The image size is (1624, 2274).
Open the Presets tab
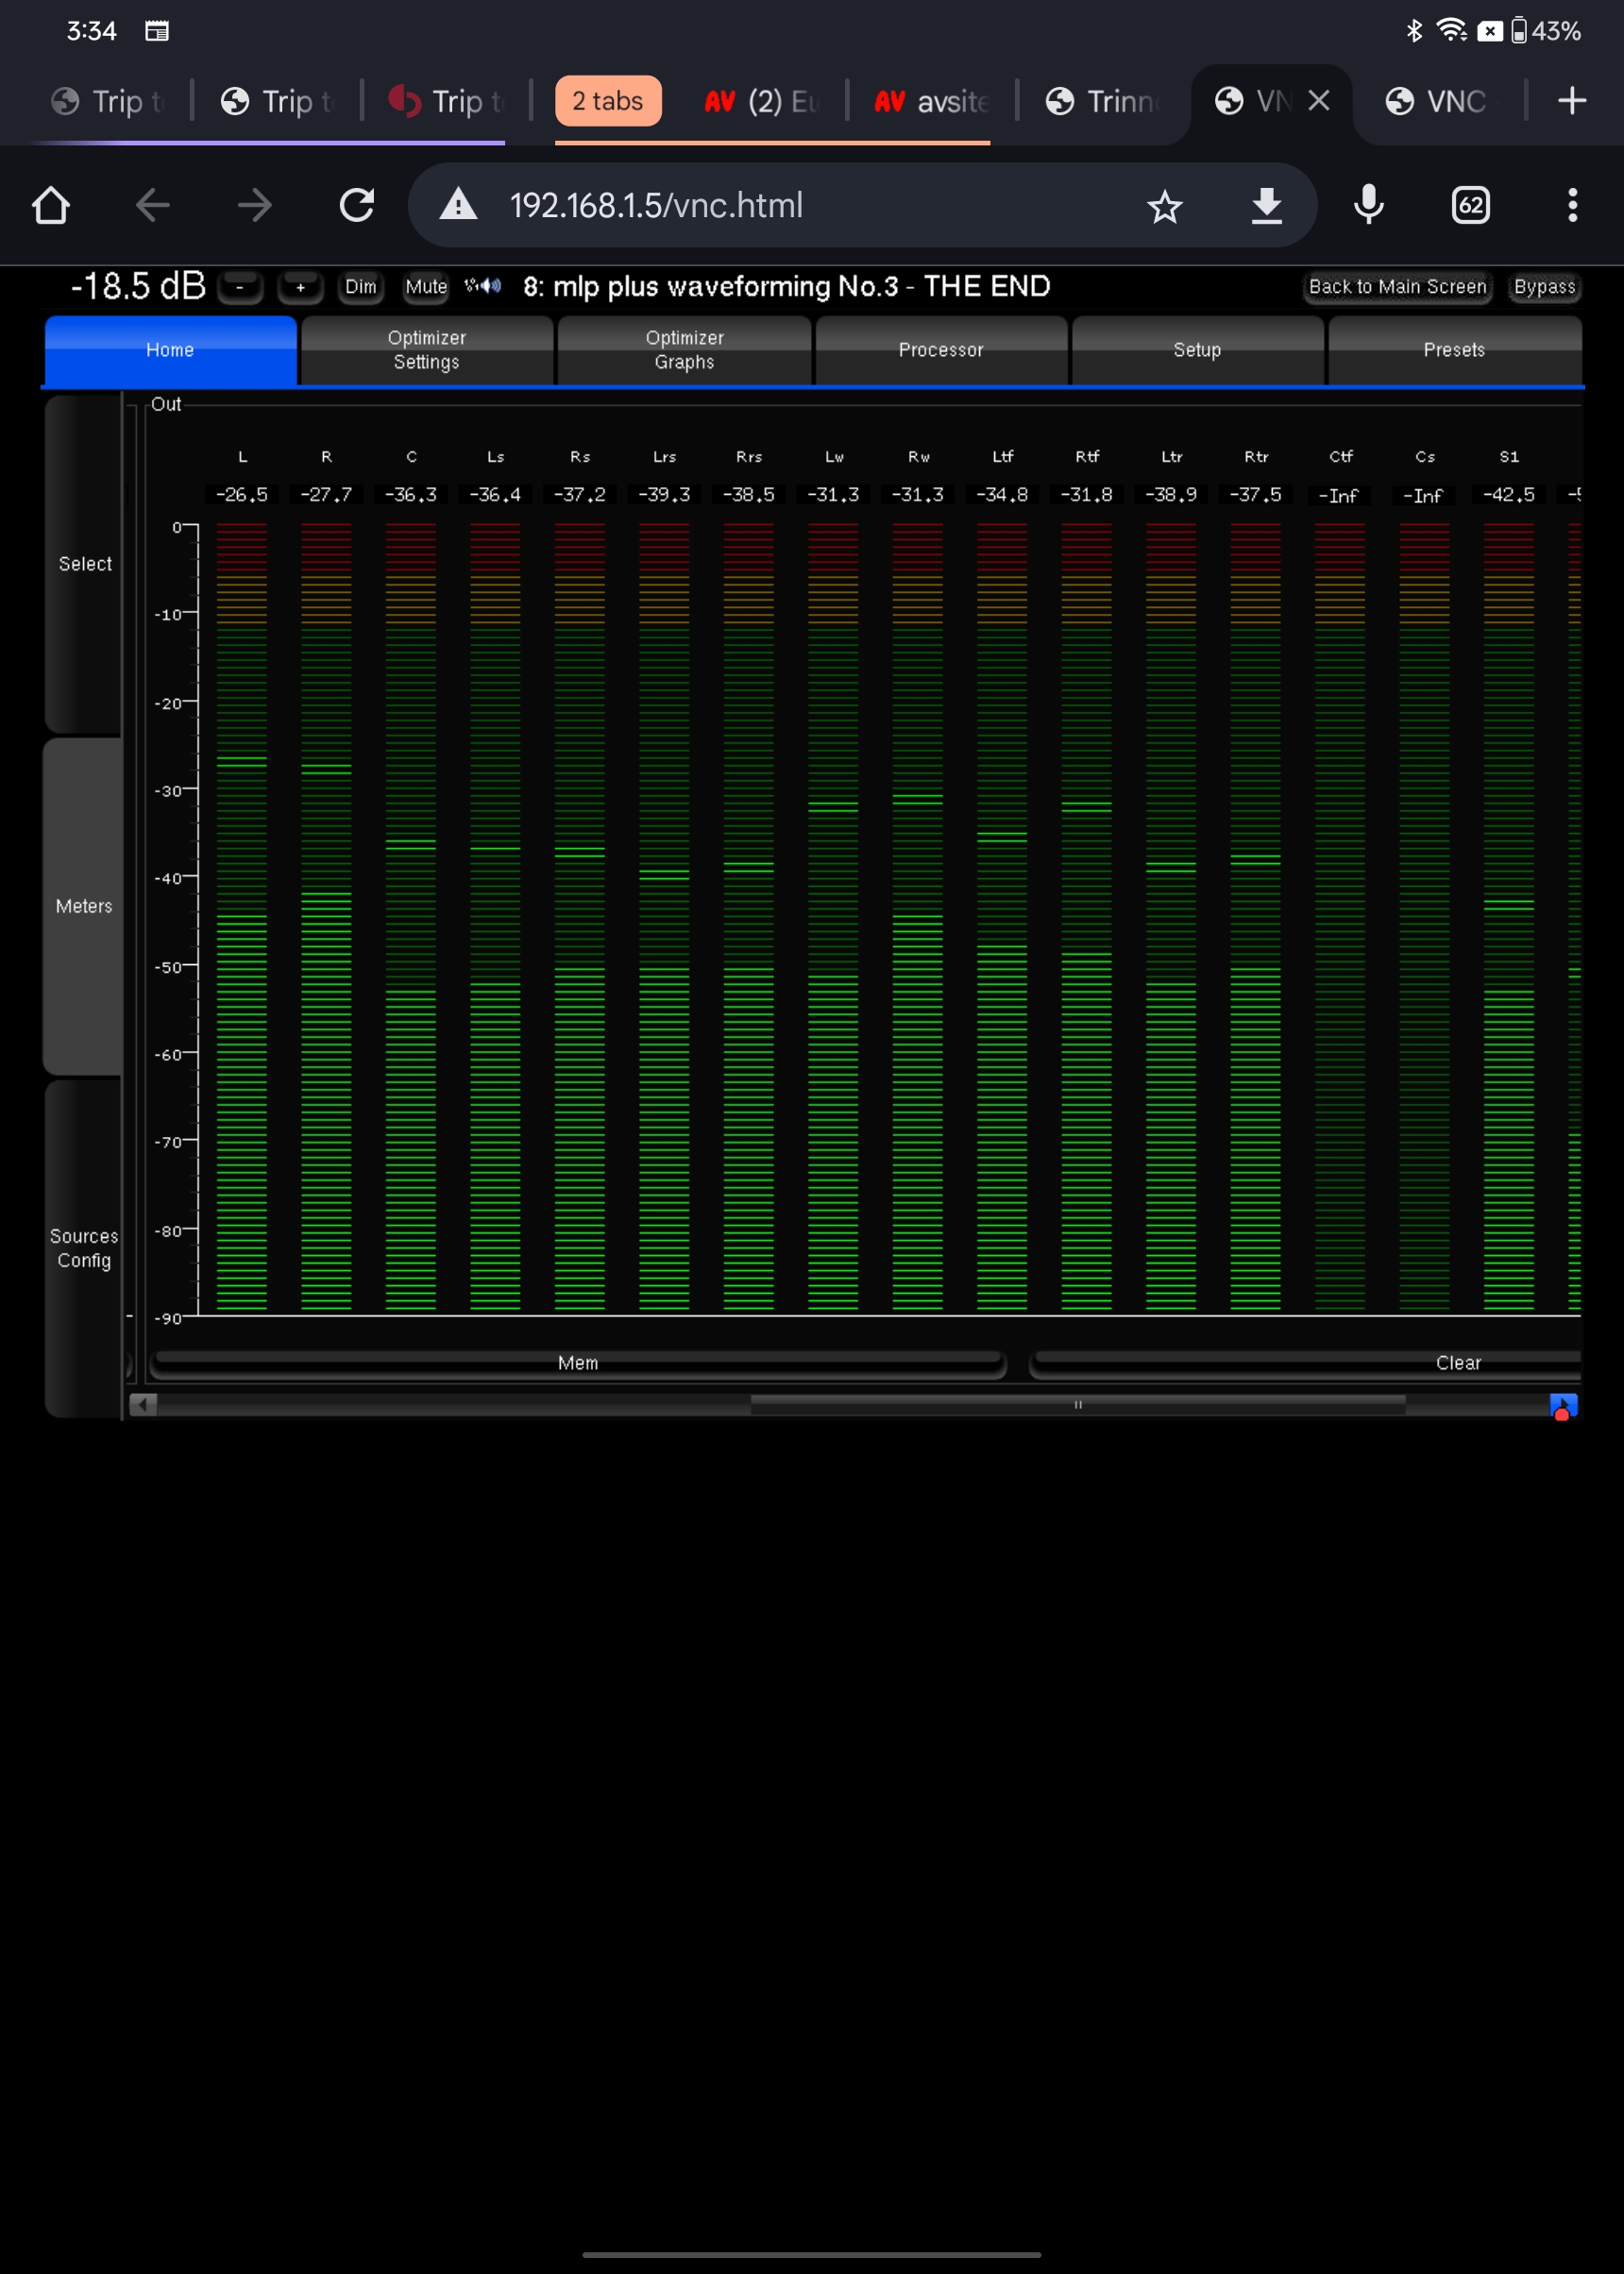click(x=1454, y=350)
